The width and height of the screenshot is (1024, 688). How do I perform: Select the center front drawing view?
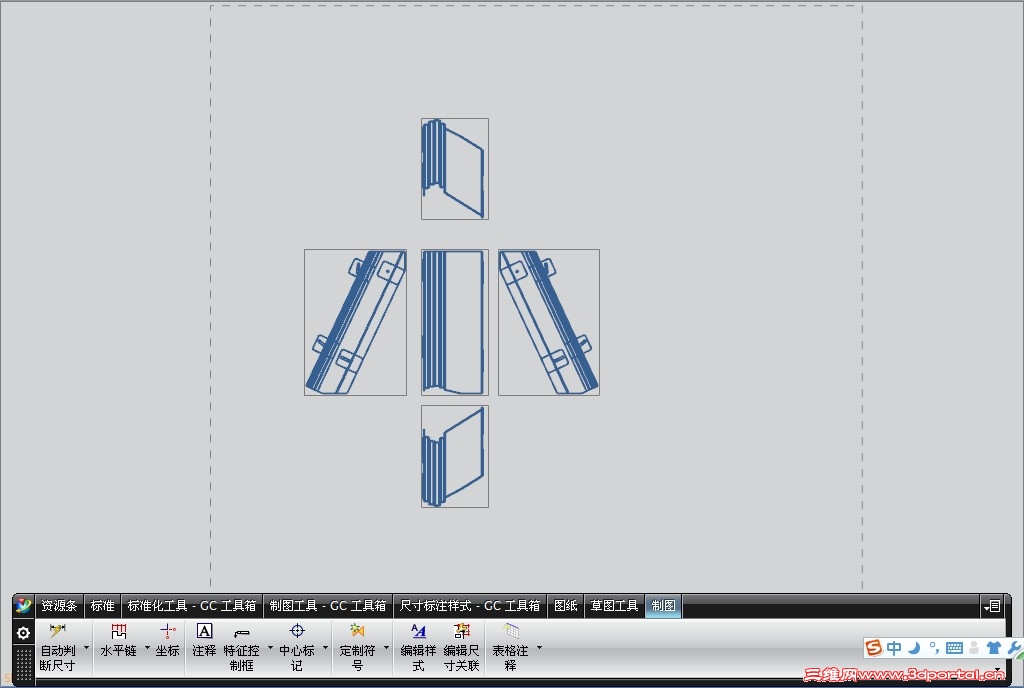click(x=455, y=322)
